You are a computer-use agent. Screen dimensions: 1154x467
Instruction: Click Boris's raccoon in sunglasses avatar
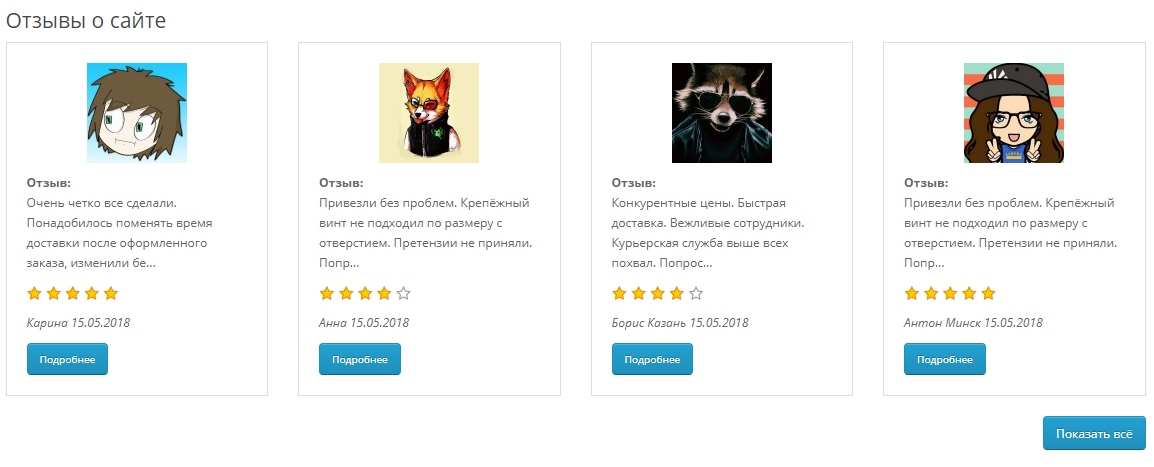[x=722, y=113]
